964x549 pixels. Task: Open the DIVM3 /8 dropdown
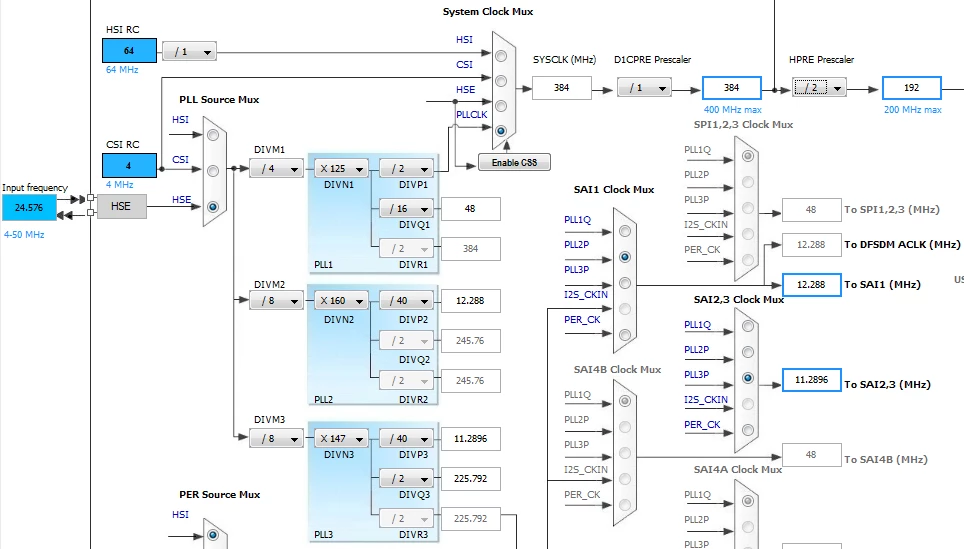pos(276,438)
